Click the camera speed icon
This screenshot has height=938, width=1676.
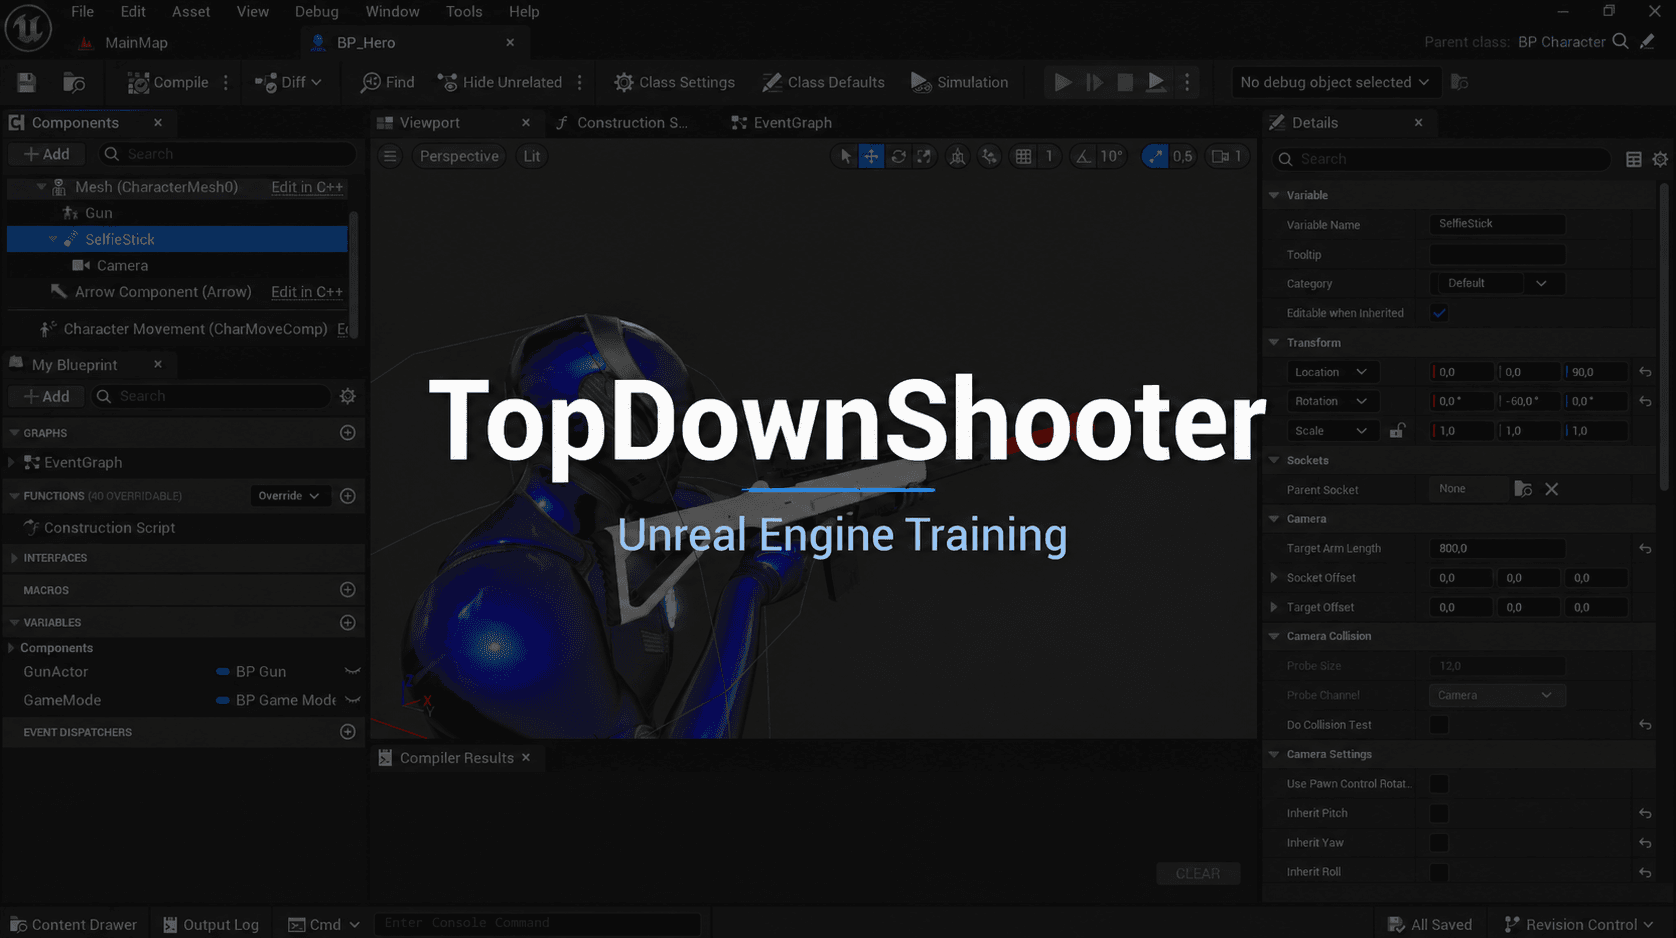coord(1220,156)
